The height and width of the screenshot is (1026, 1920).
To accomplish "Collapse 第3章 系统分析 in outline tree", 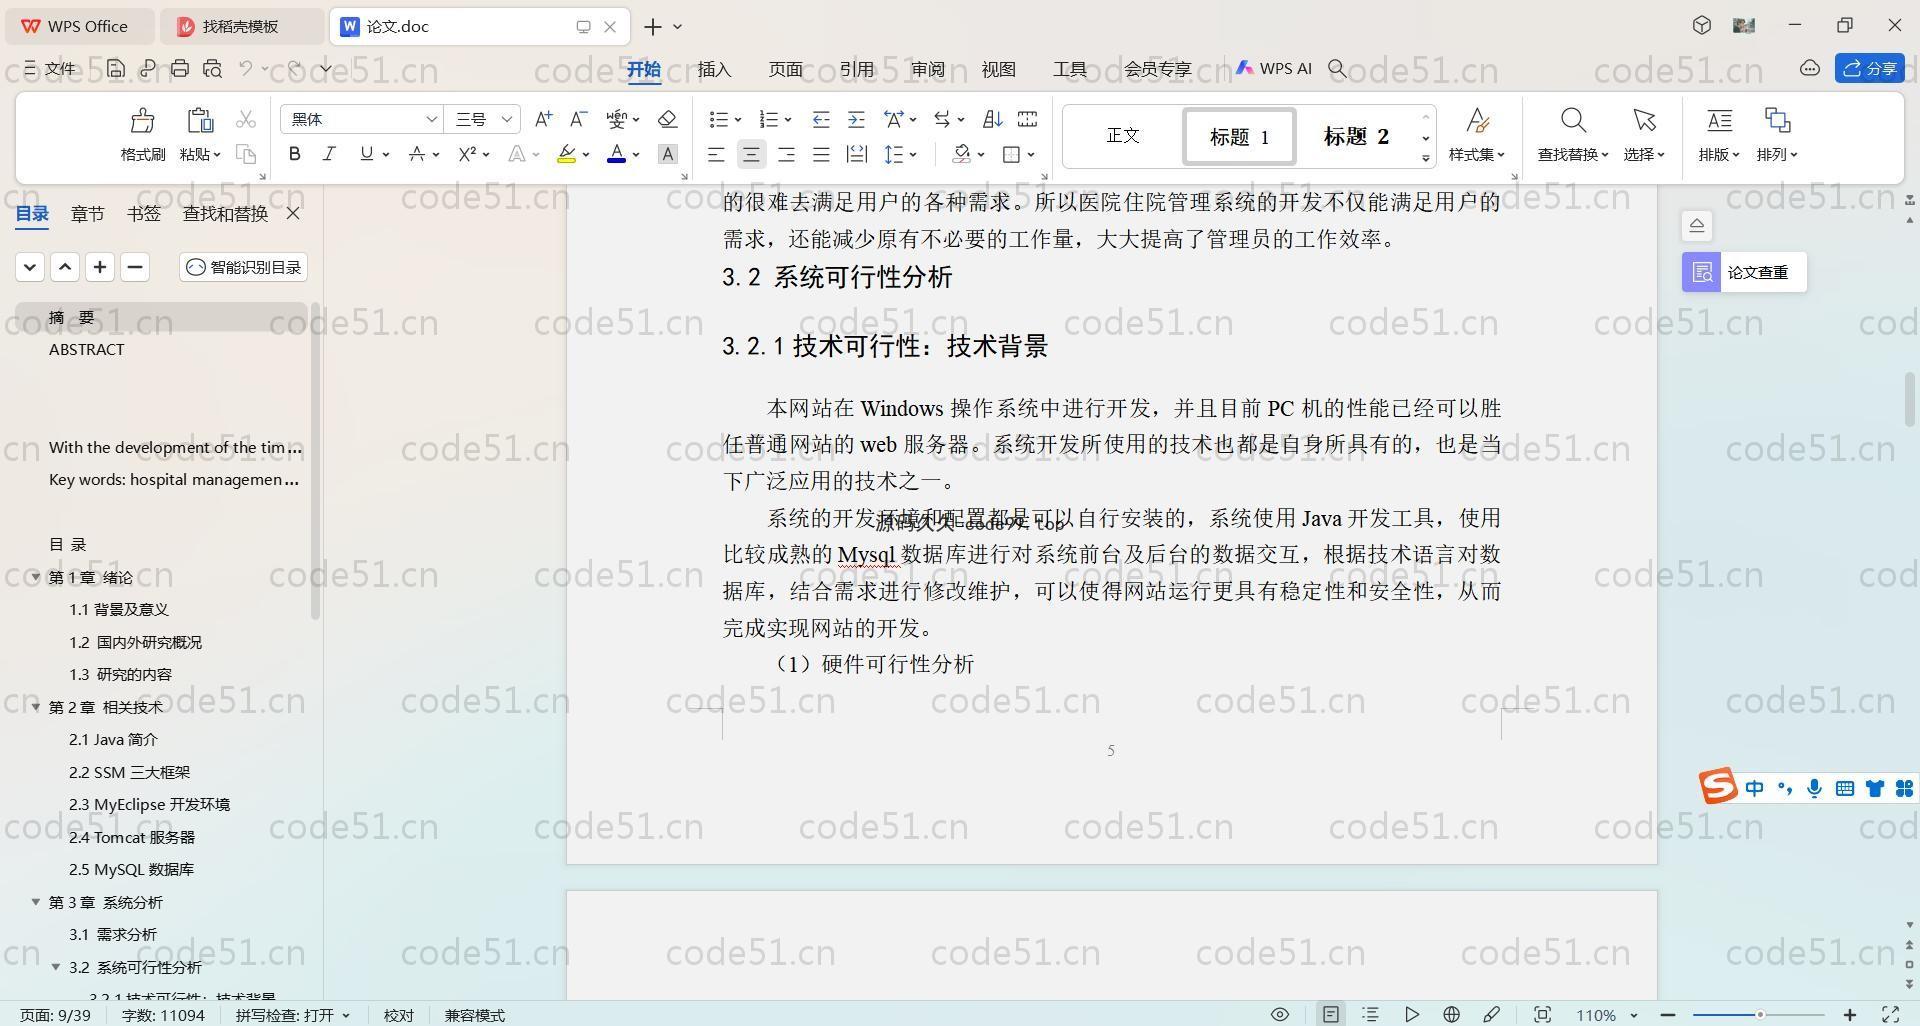I will 36,902.
